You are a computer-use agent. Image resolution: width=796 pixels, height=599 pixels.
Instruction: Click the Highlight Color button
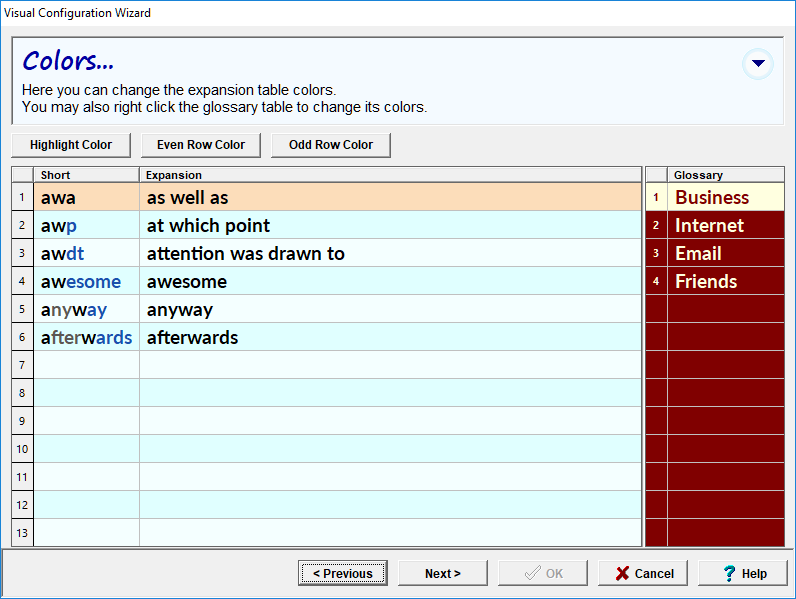point(71,145)
